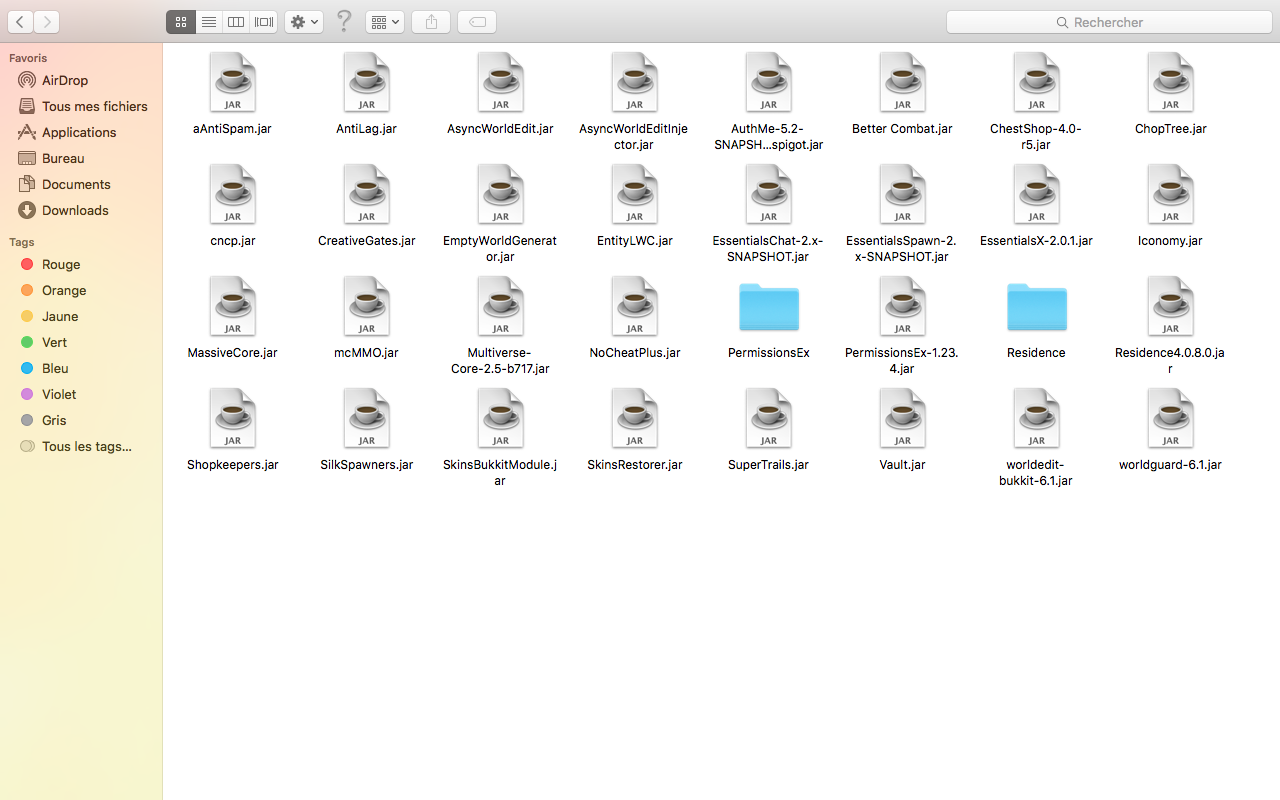
Task: Select the NoCheatPlus.jar file icon
Action: point(635,306)
